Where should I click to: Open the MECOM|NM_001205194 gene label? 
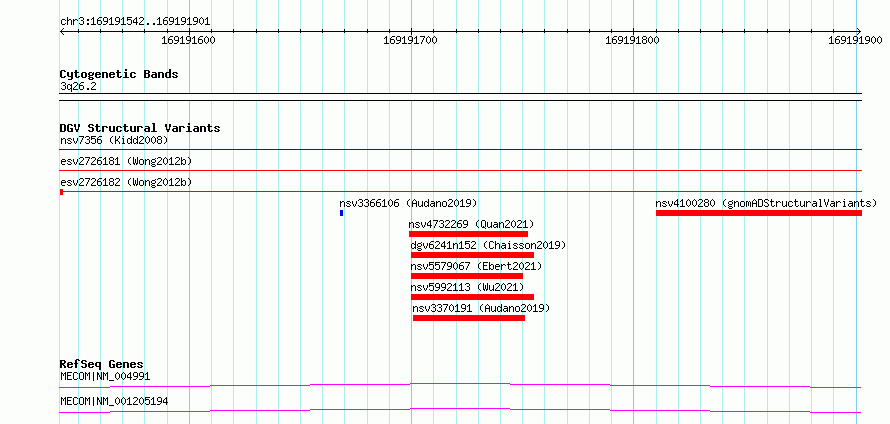pyautogui.click(x=114, y=402)
